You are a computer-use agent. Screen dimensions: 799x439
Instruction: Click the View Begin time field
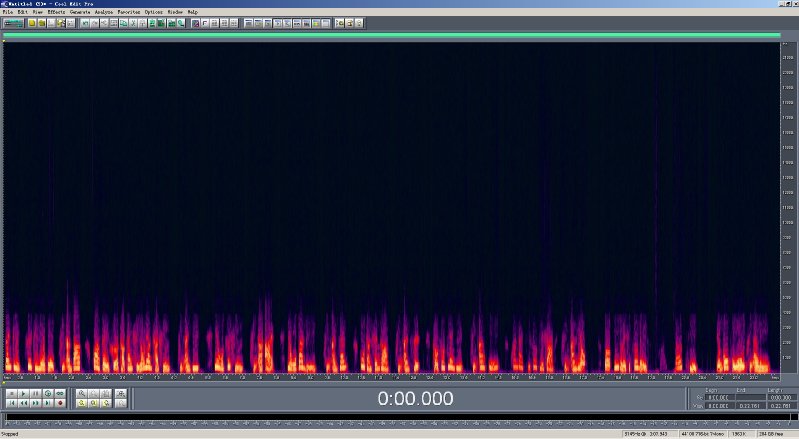click(718, 406)
